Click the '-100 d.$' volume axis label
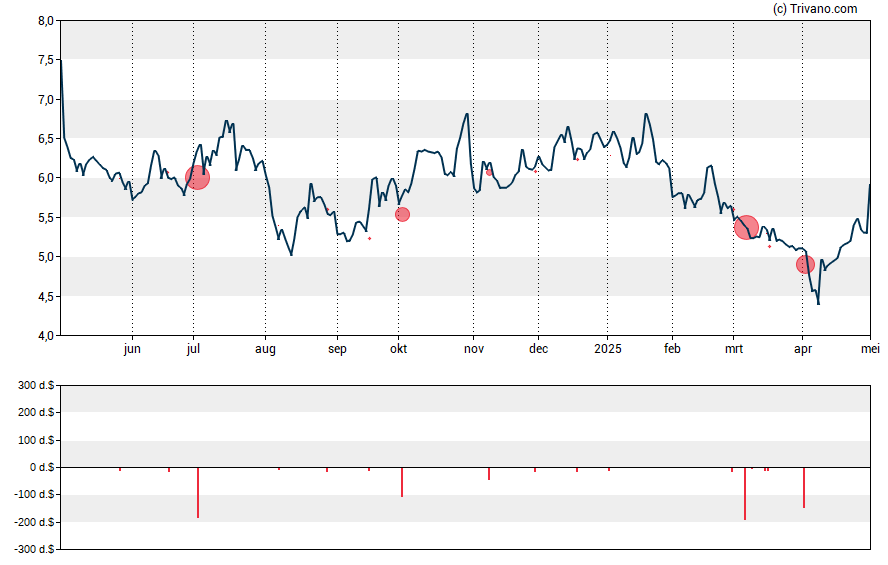This screenshot has width=888, height=565. pos(34,494)
